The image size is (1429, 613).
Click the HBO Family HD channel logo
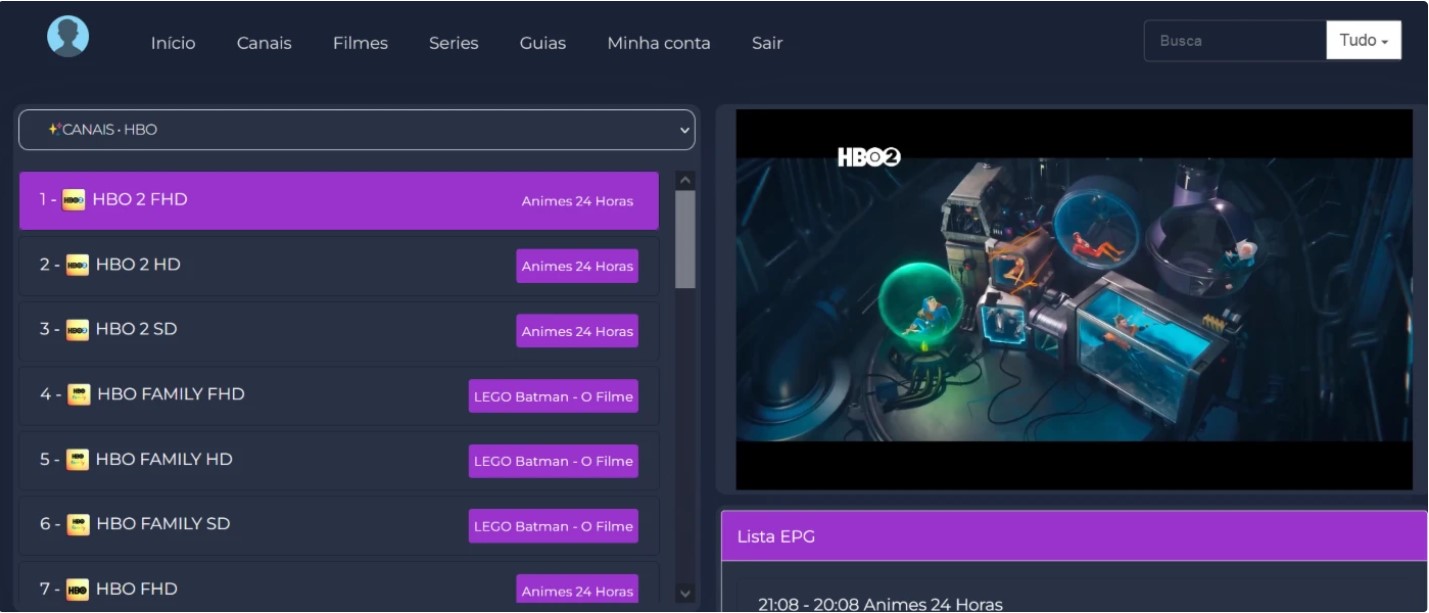pyautogui.click(x=77, y=460)
